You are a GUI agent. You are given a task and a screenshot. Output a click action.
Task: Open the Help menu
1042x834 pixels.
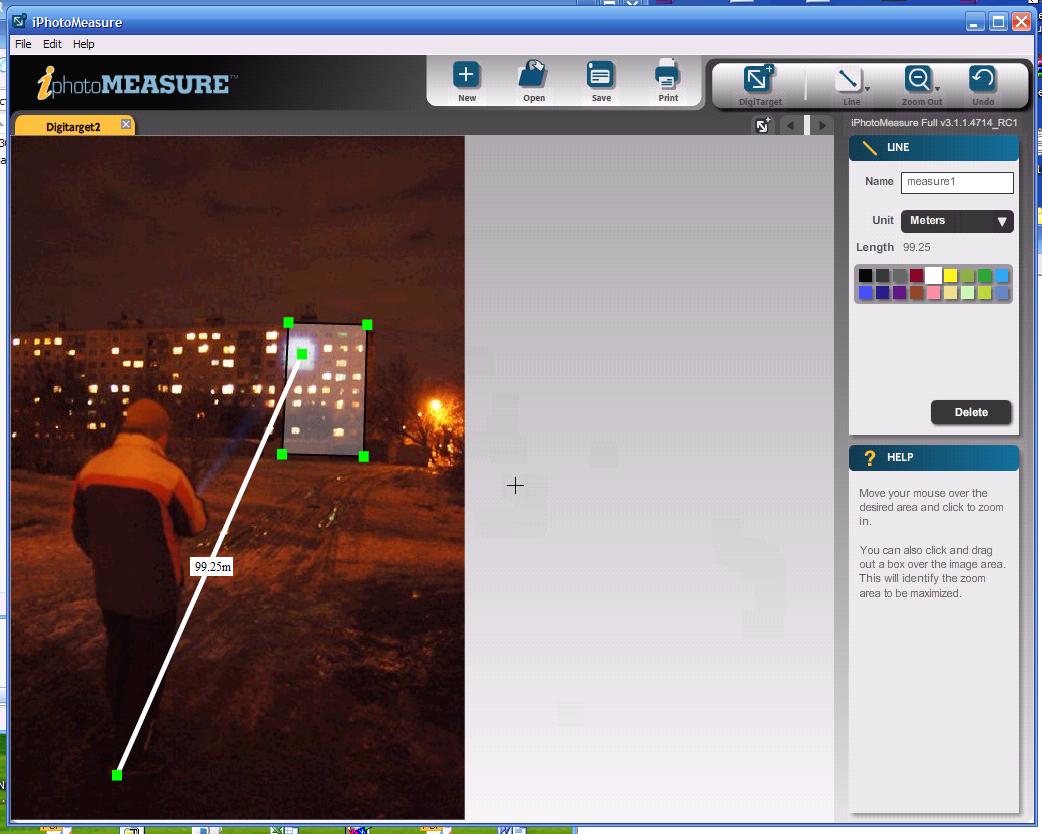point(84,44)
